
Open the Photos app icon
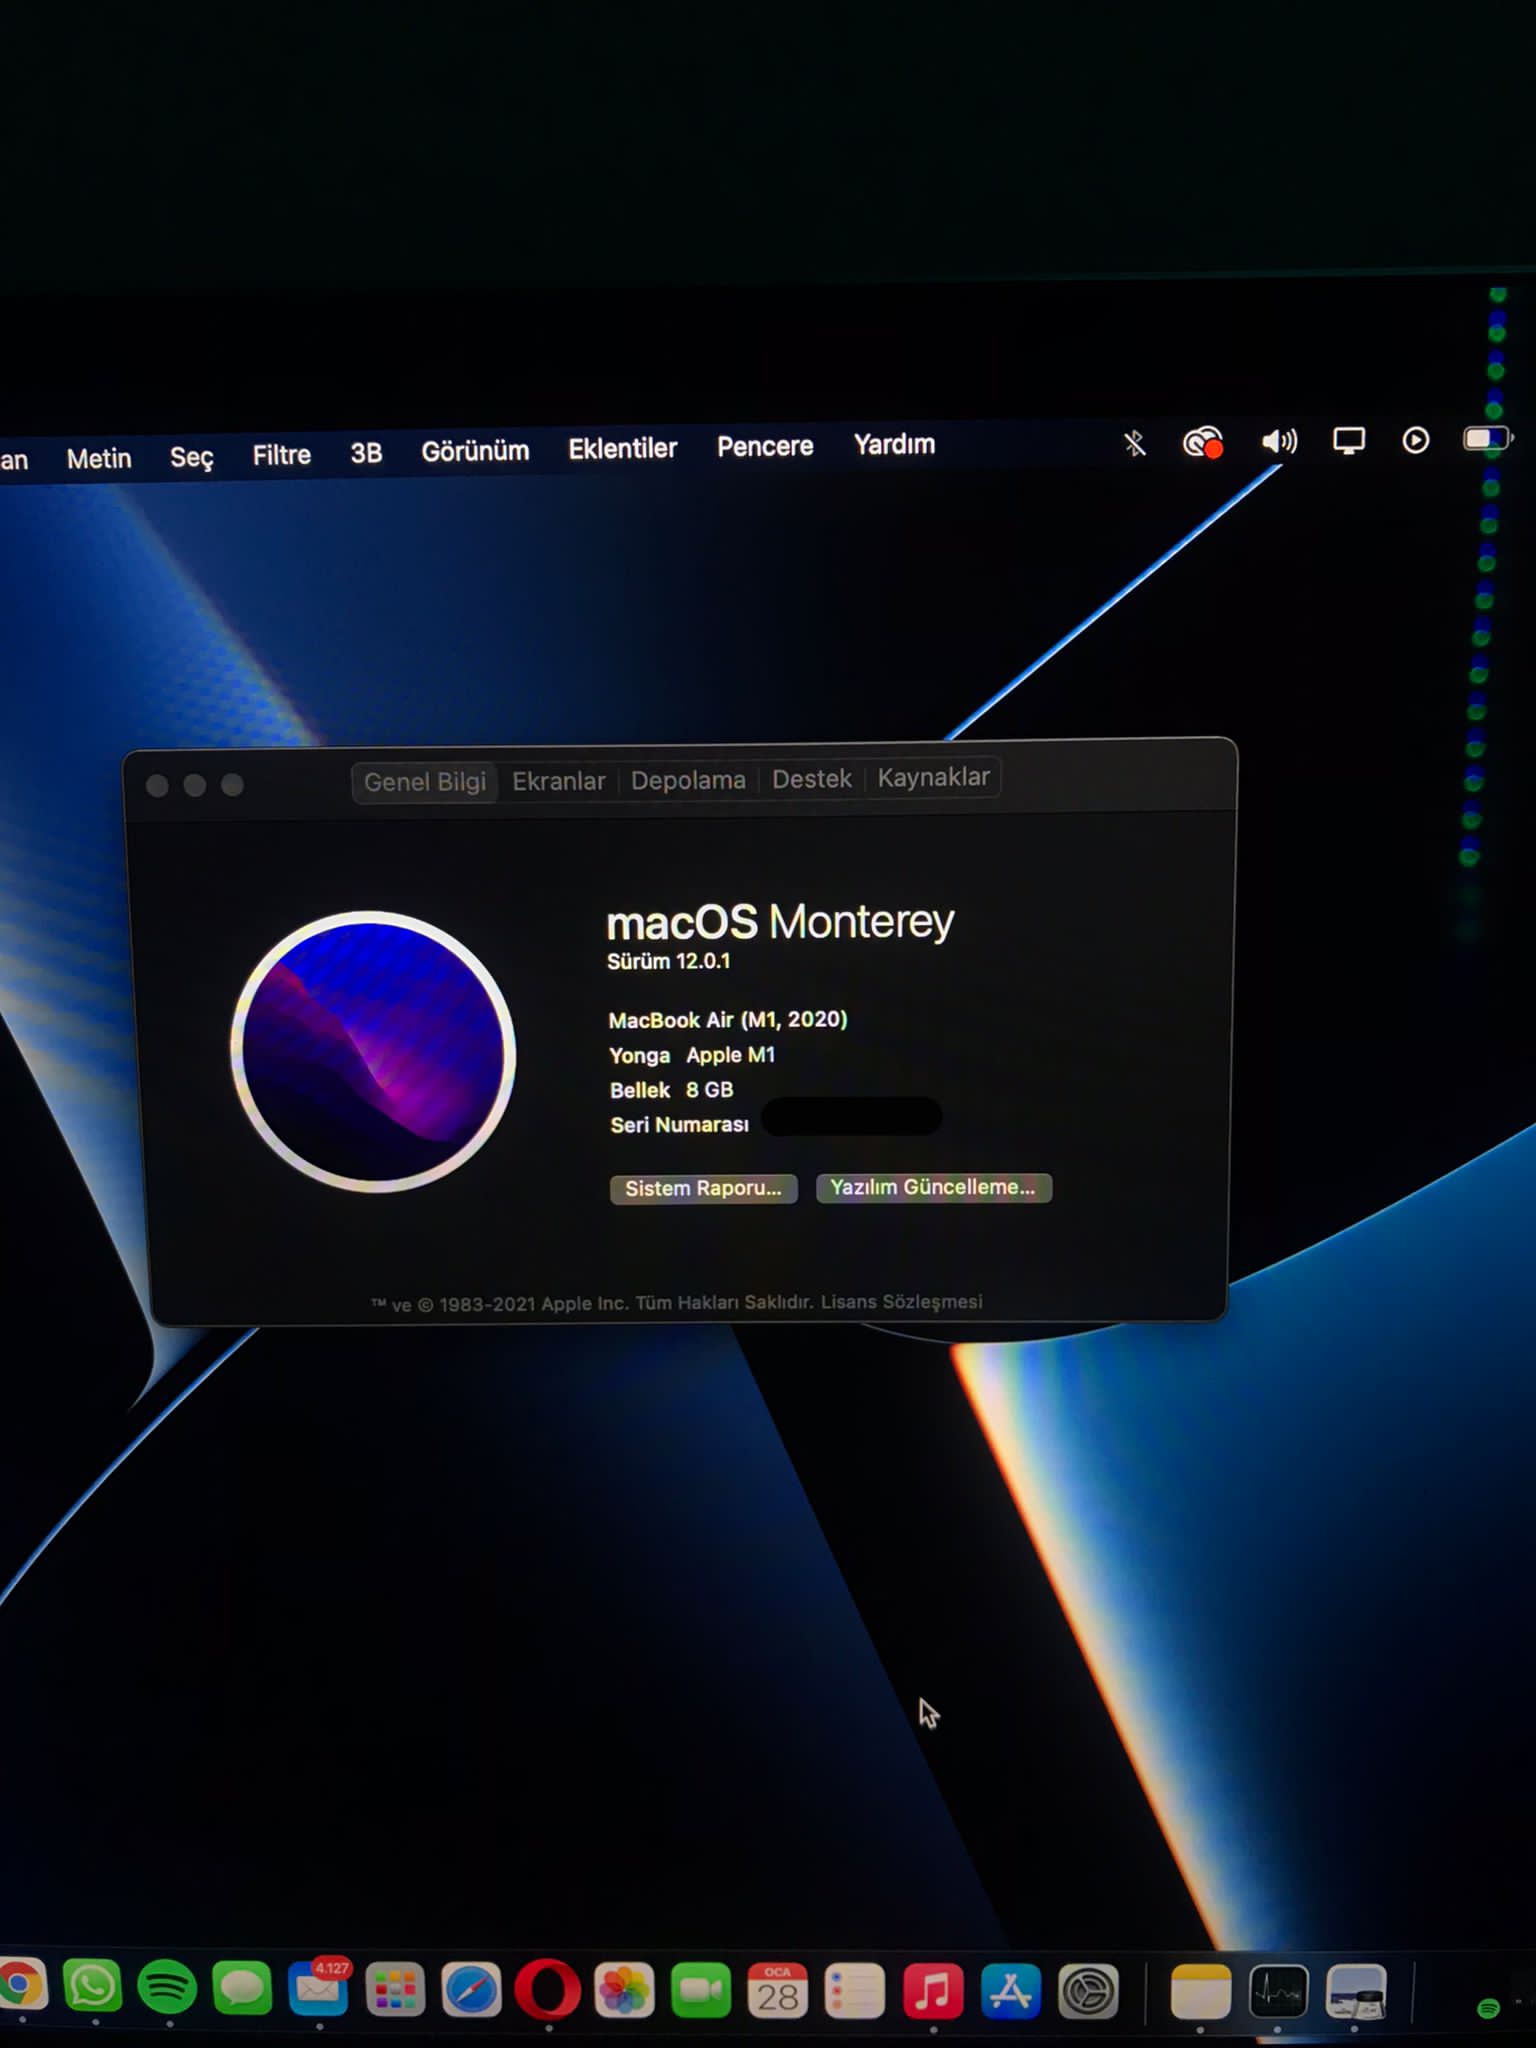(x=624, y=1990)
